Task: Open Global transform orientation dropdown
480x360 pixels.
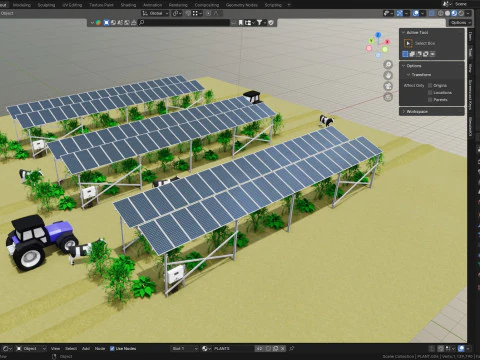Action: [155, 13]
